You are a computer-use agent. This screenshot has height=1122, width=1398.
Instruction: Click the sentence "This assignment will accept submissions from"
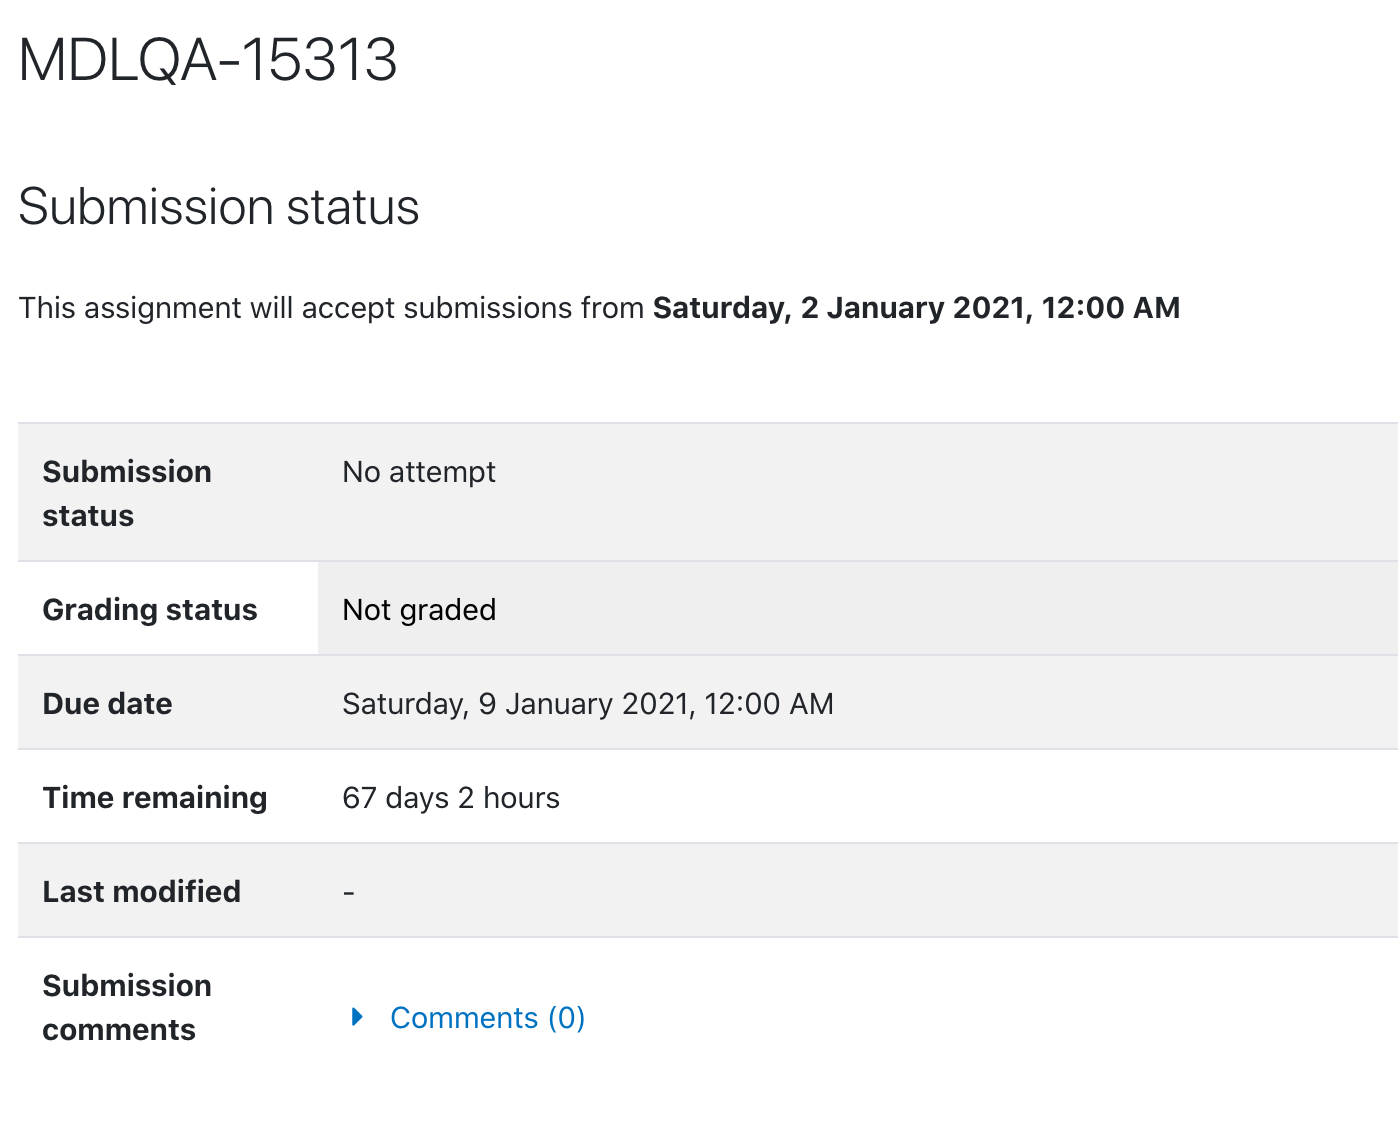coord(331,308)
